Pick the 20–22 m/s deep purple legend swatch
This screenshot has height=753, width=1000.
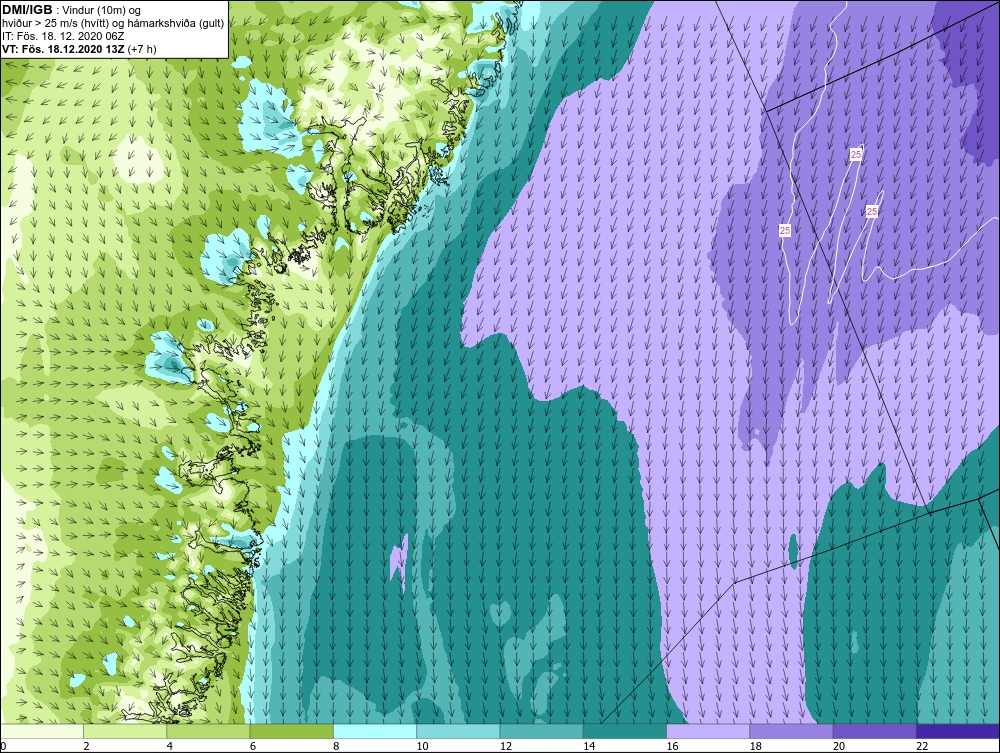[874, 731]
